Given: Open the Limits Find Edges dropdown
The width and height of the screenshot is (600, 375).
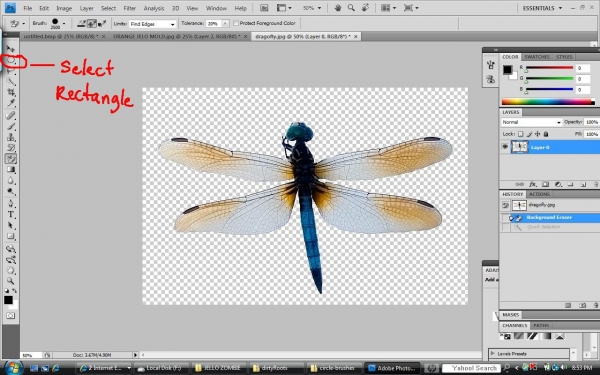Looking at the screenshot, I should 152,24.
